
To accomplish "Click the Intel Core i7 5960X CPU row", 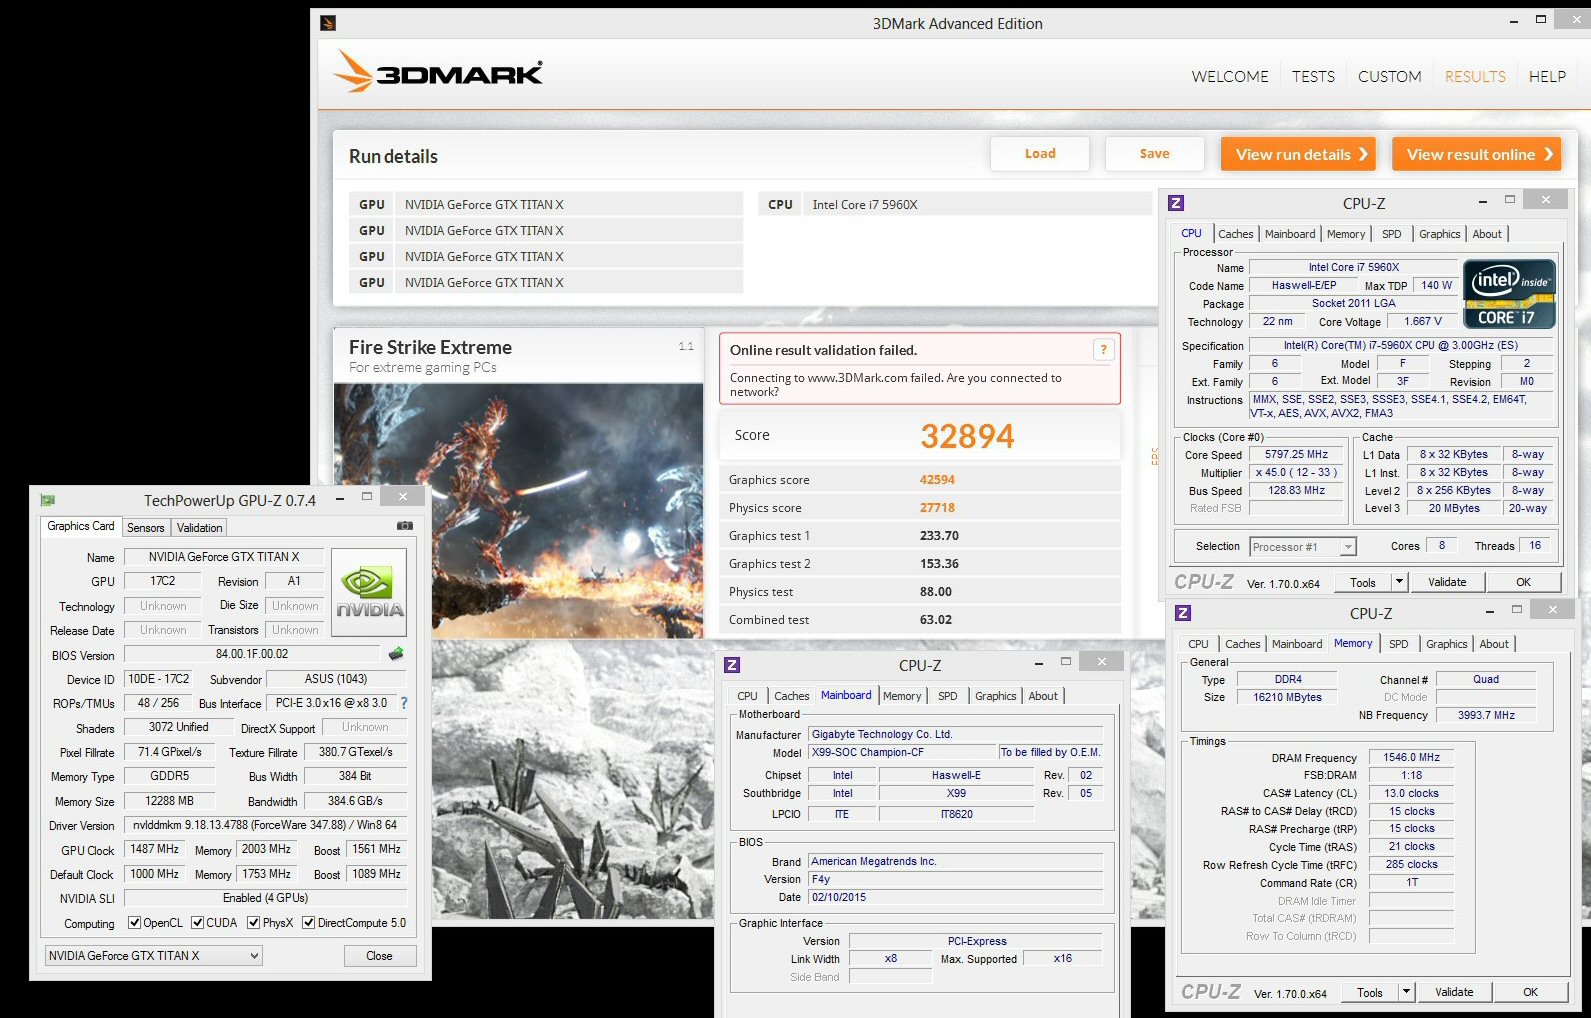I will 955,204.
